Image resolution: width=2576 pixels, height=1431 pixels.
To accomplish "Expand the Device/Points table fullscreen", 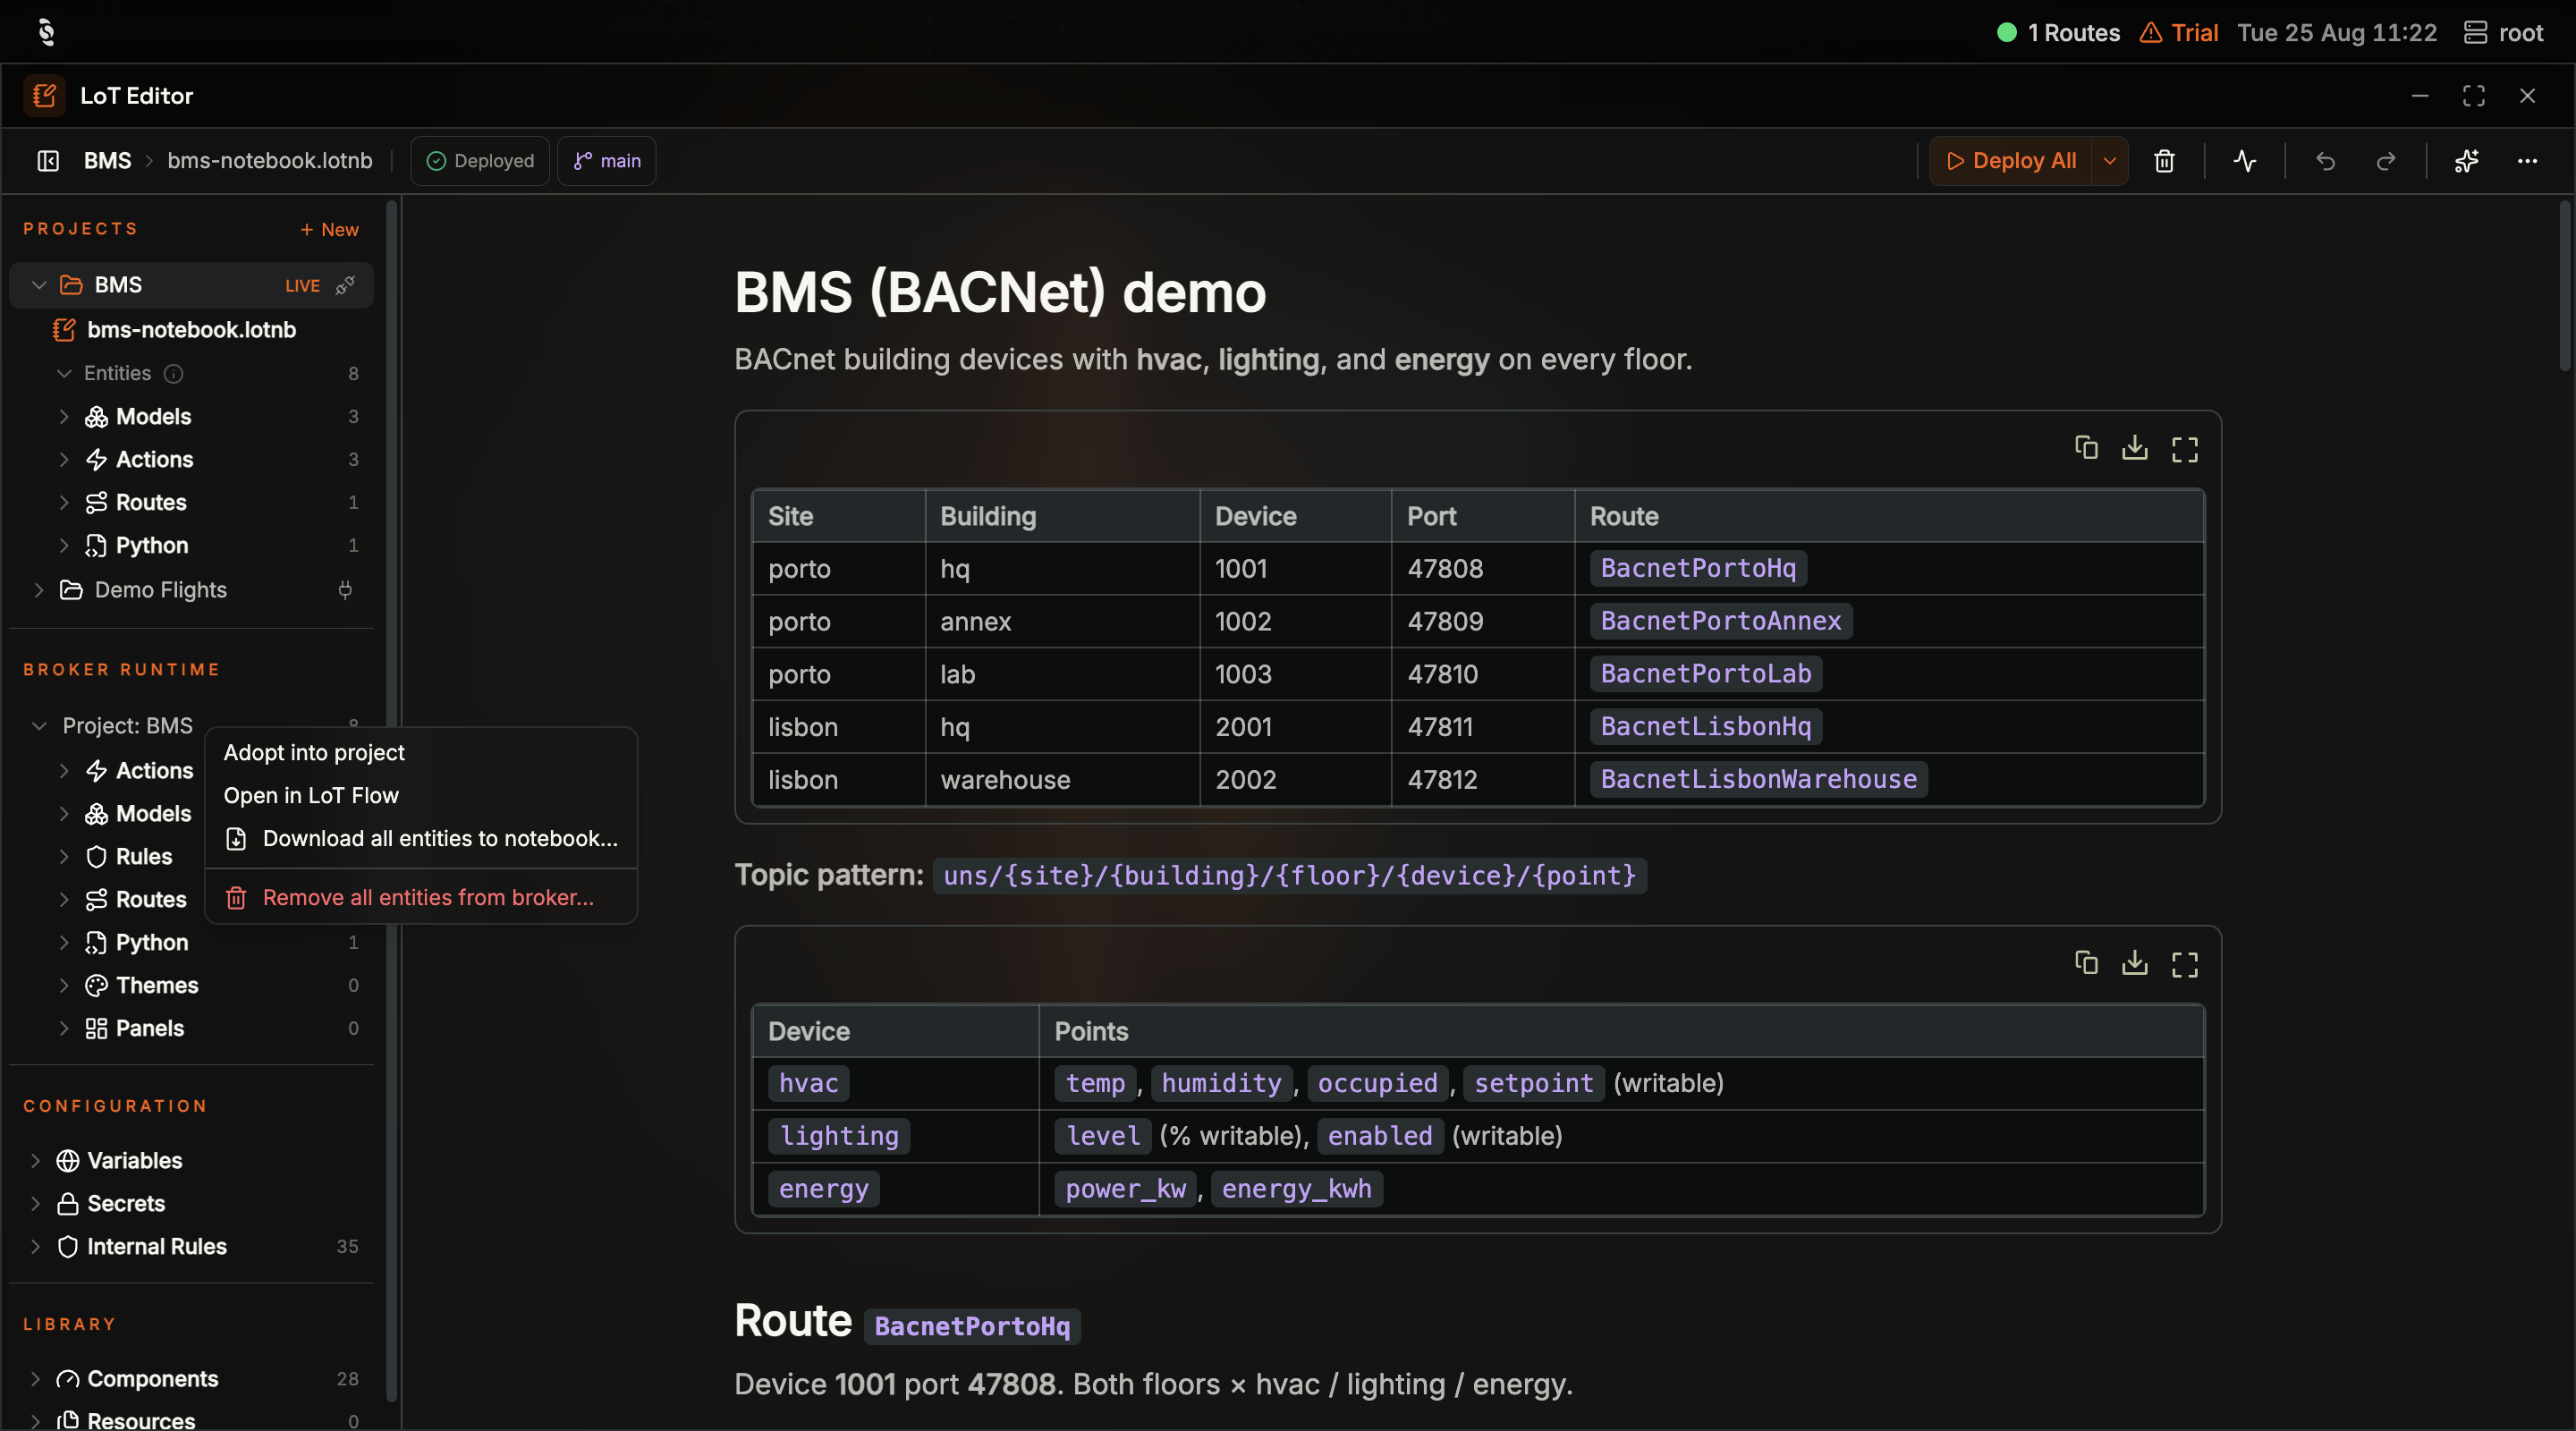I will 2185,964.
